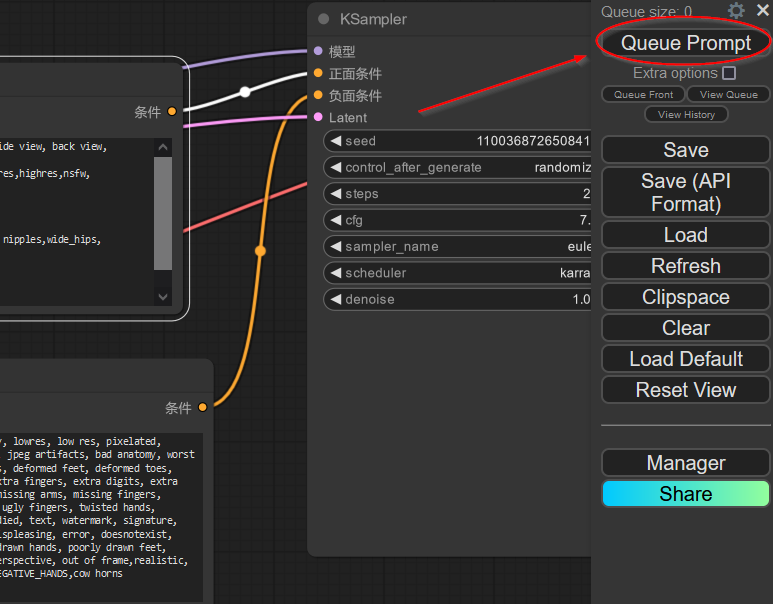Click Save (API Format) button
The image size is (773, 604).
685,192
